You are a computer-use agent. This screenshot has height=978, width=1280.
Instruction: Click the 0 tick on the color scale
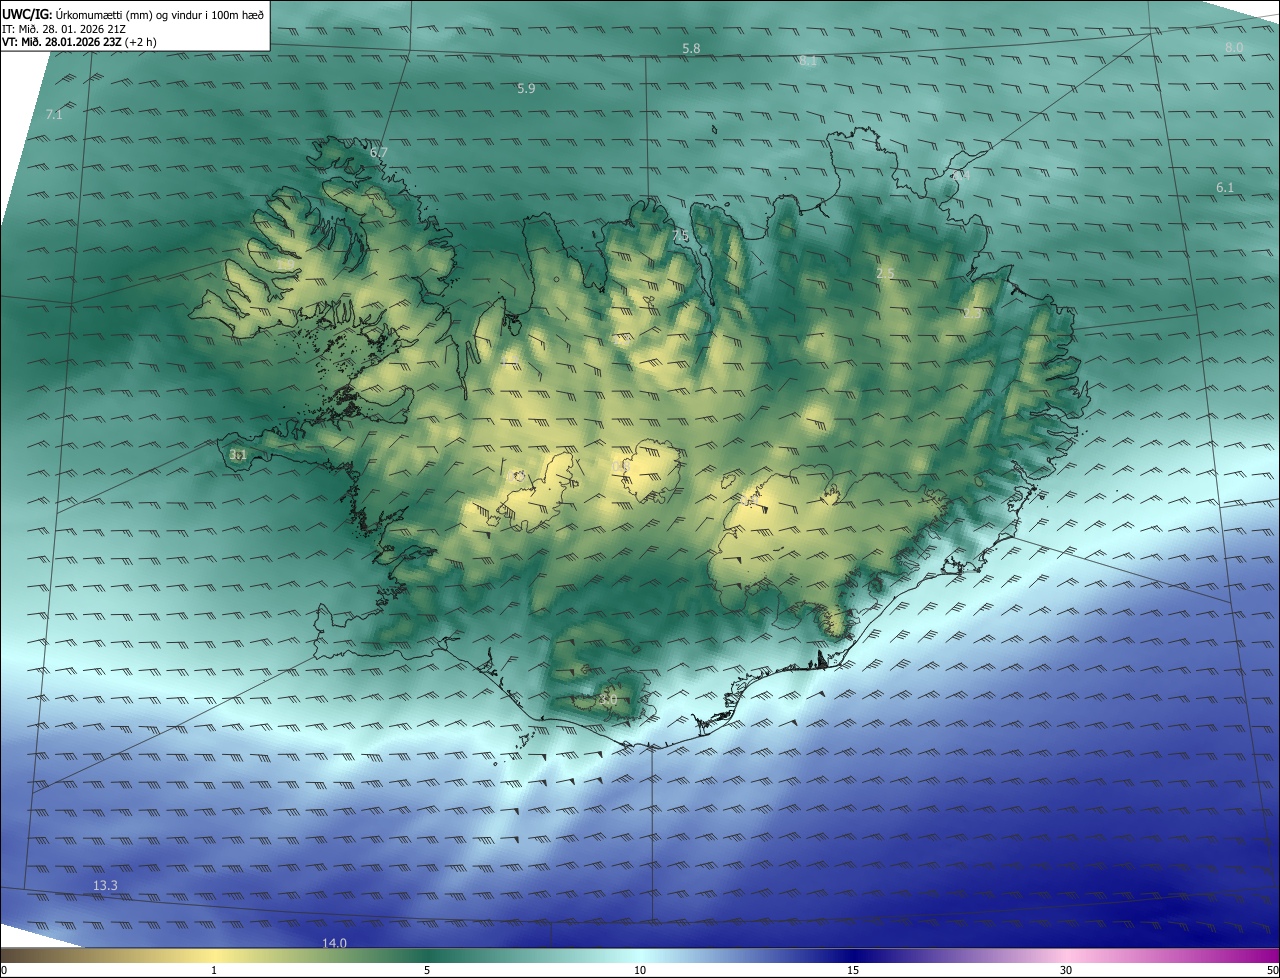4,970
